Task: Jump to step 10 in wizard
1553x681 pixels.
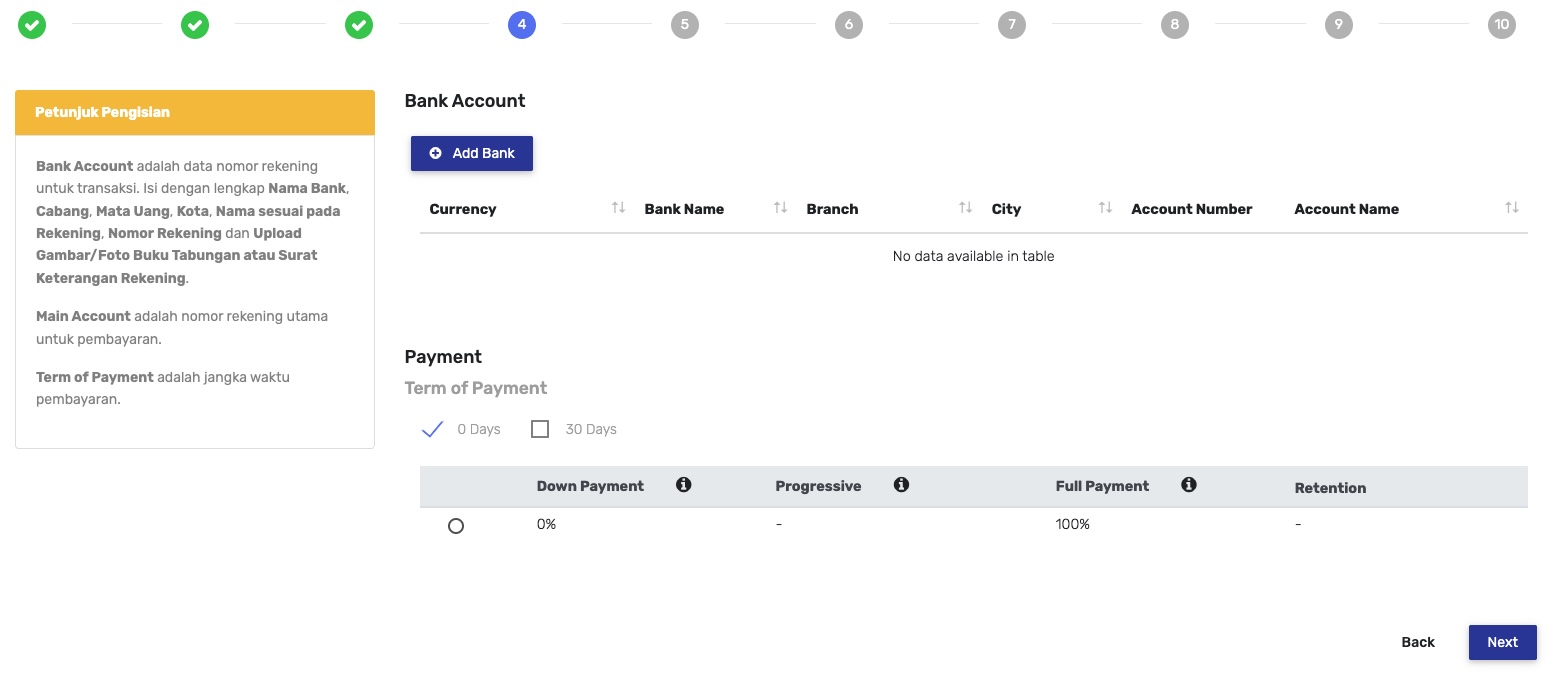Action: click(x=1501, y=25)
